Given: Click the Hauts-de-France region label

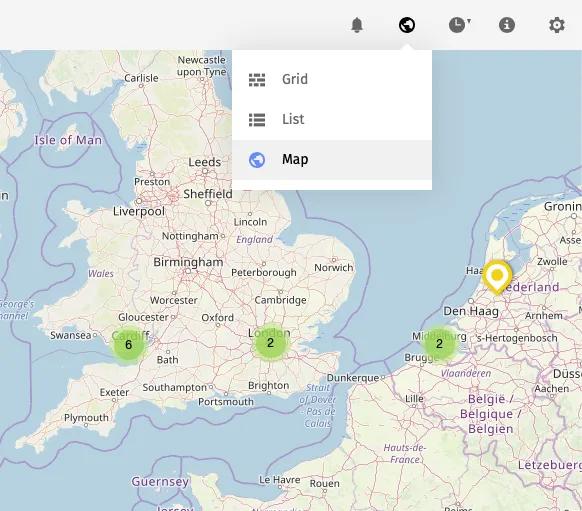Looking at the screenshot, I should coord(405,453).
